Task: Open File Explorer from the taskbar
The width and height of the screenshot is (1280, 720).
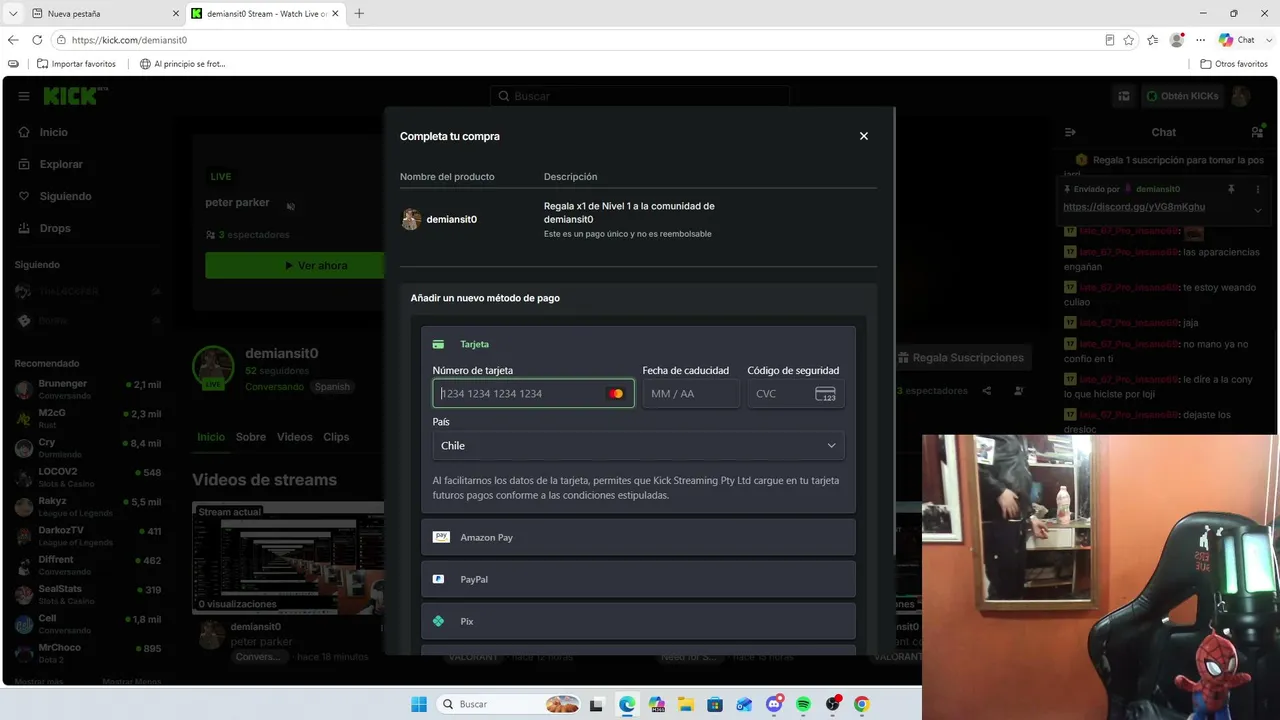Action: tap(685, 704)
